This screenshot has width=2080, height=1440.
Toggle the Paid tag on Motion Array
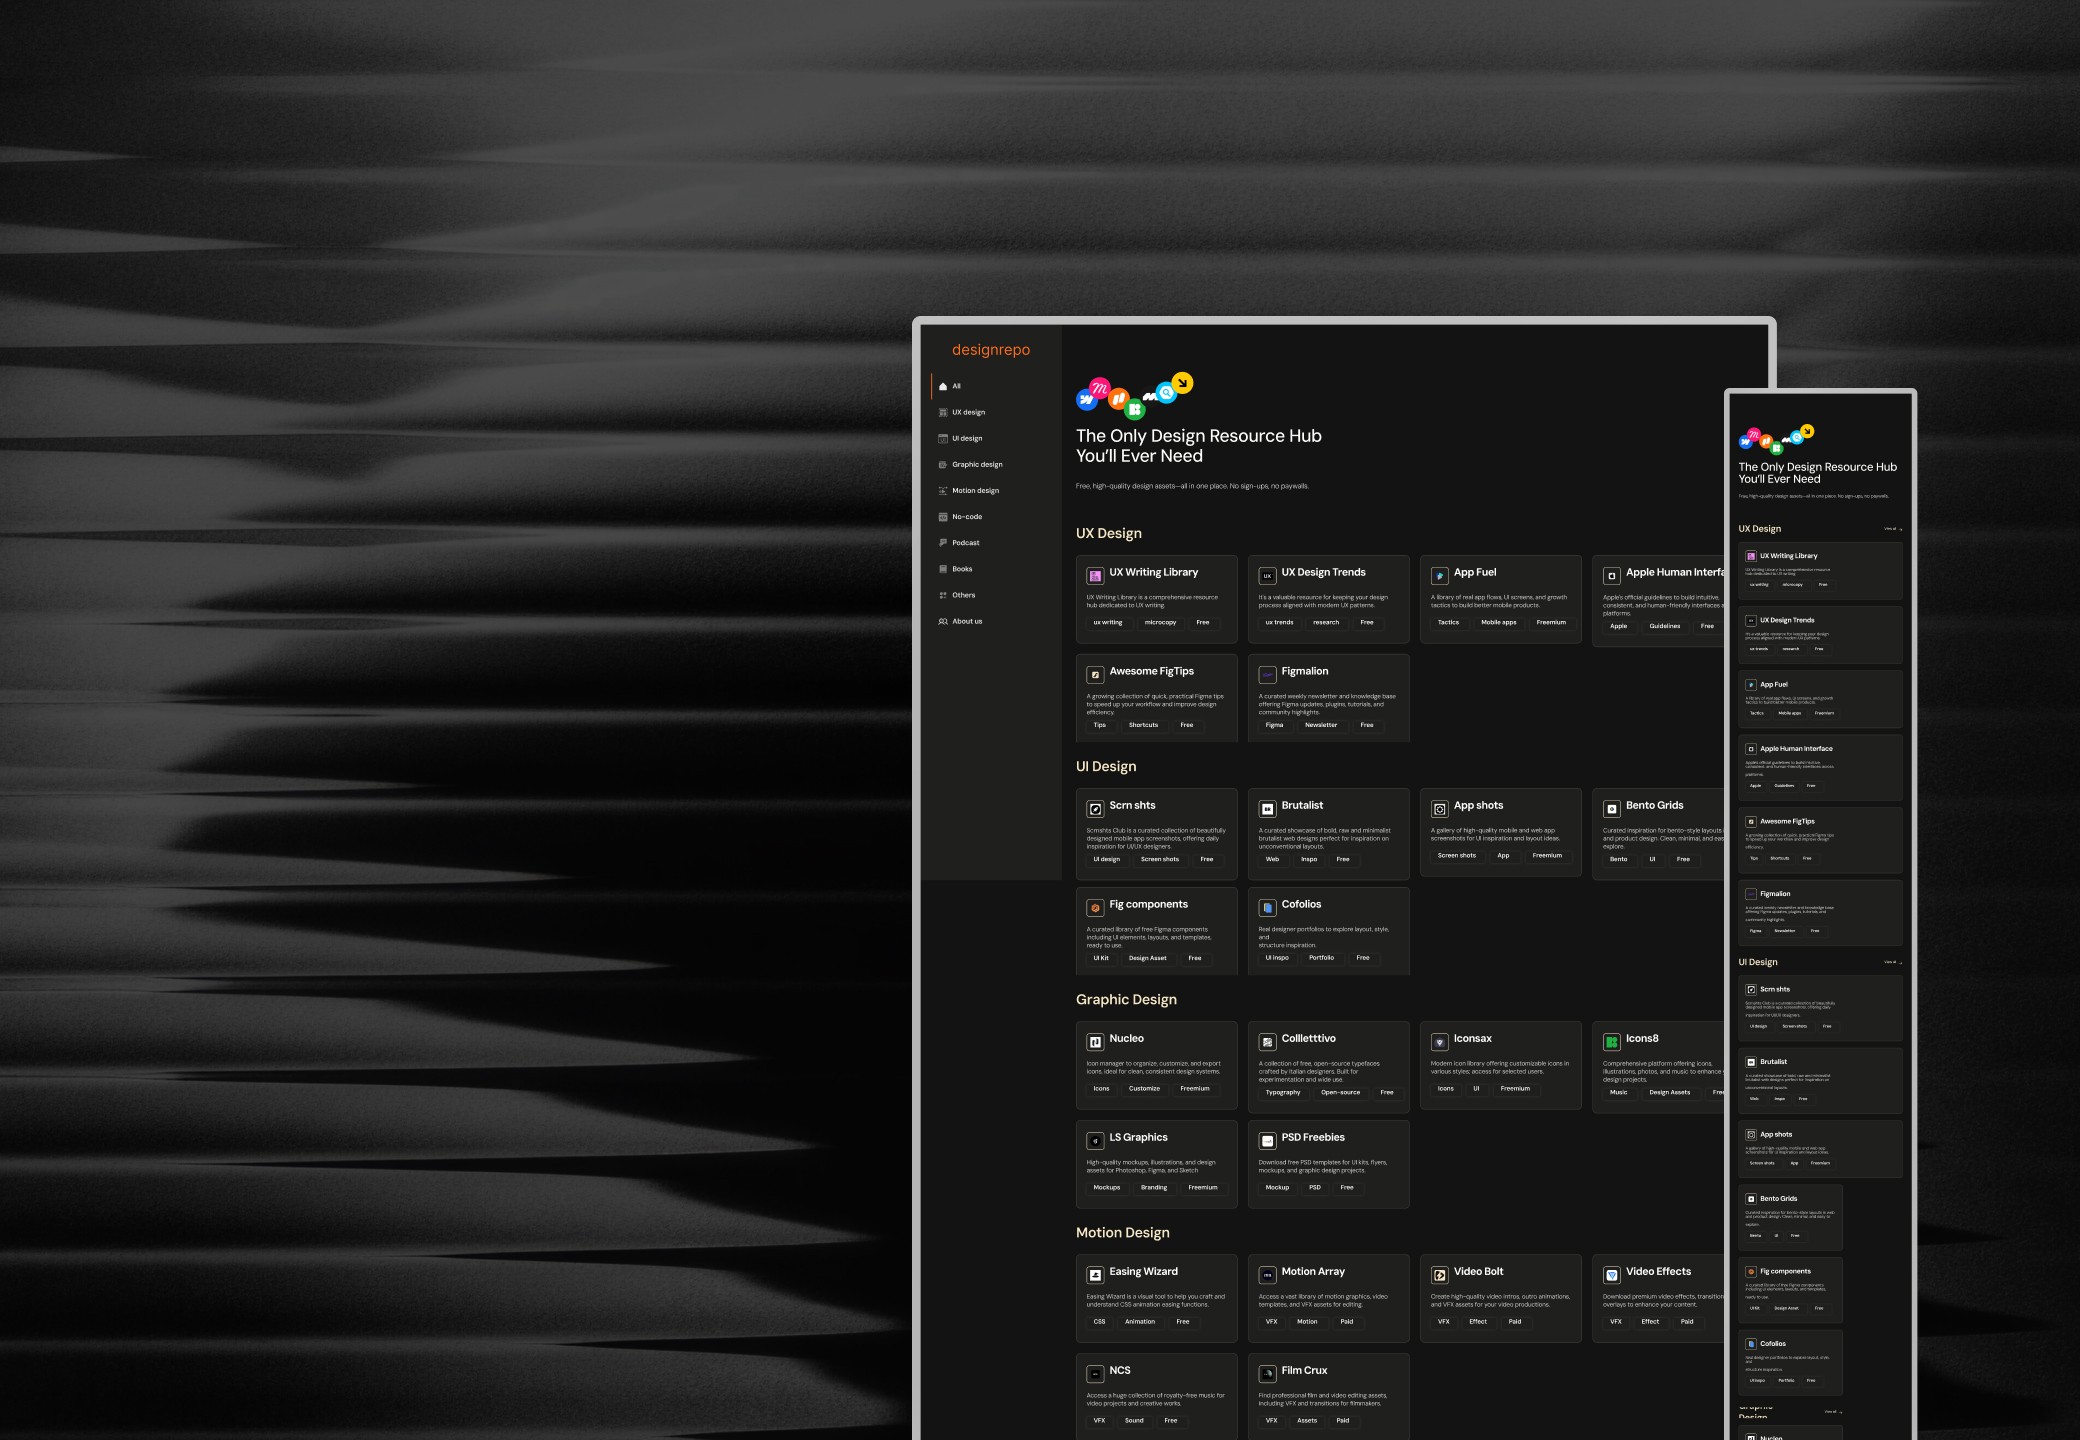pyautogui.click(x=1346, y=1321)
